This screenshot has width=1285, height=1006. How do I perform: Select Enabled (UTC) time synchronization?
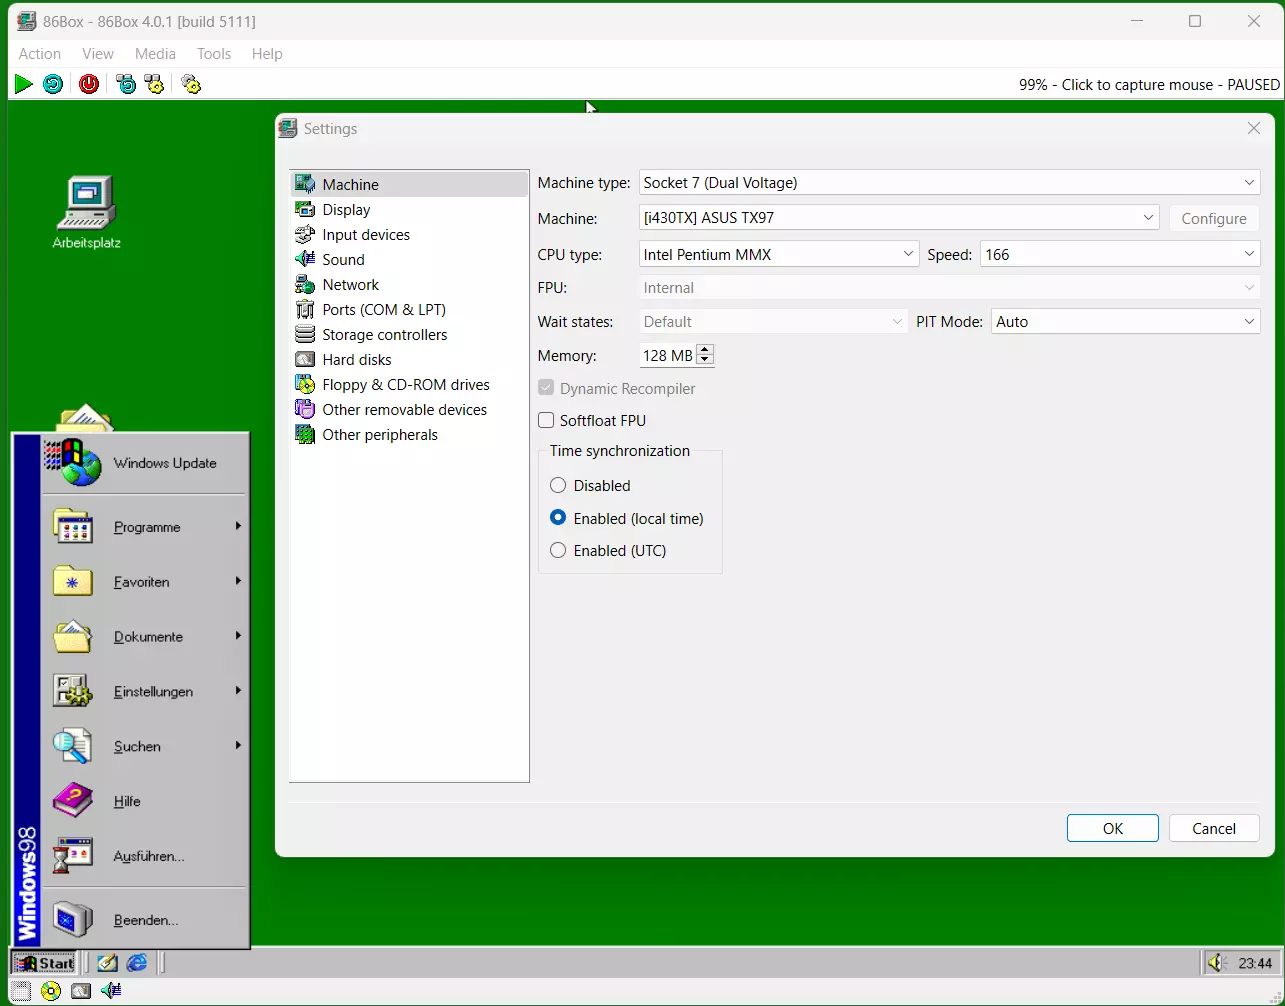click(x=608, y=550)
